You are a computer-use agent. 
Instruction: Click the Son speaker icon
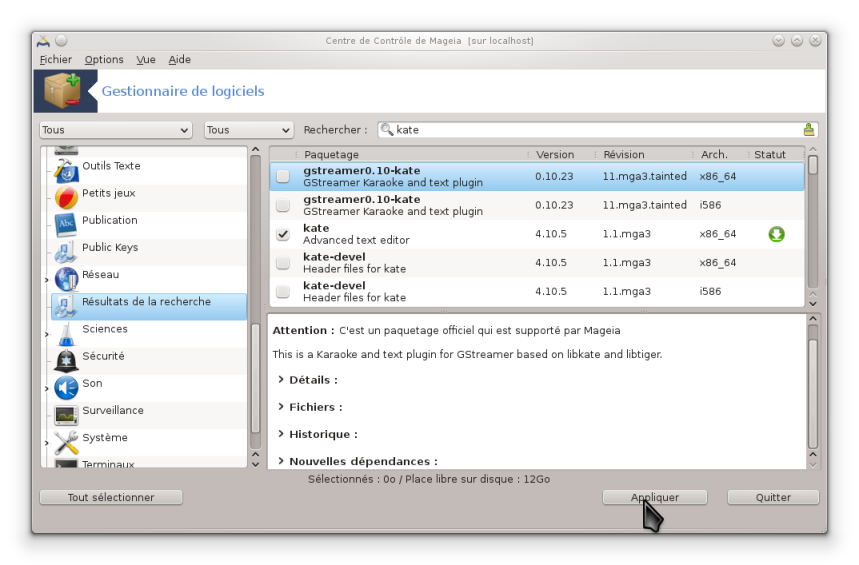pos(66,388)
